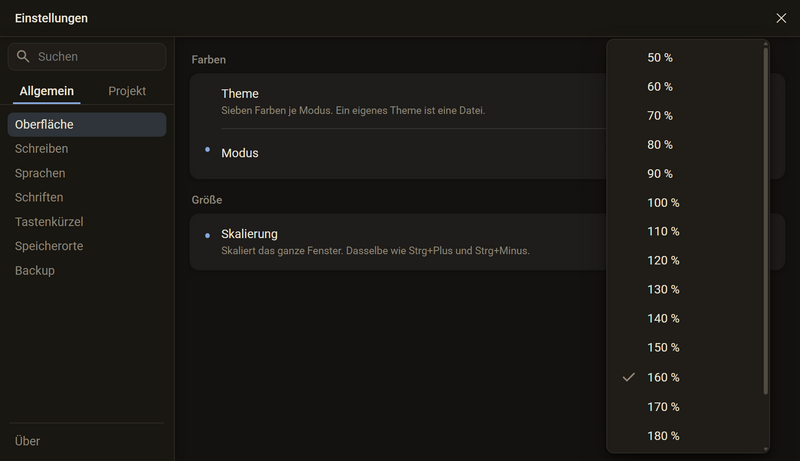Switch to the Allgemein tab

tap(46, 91)
